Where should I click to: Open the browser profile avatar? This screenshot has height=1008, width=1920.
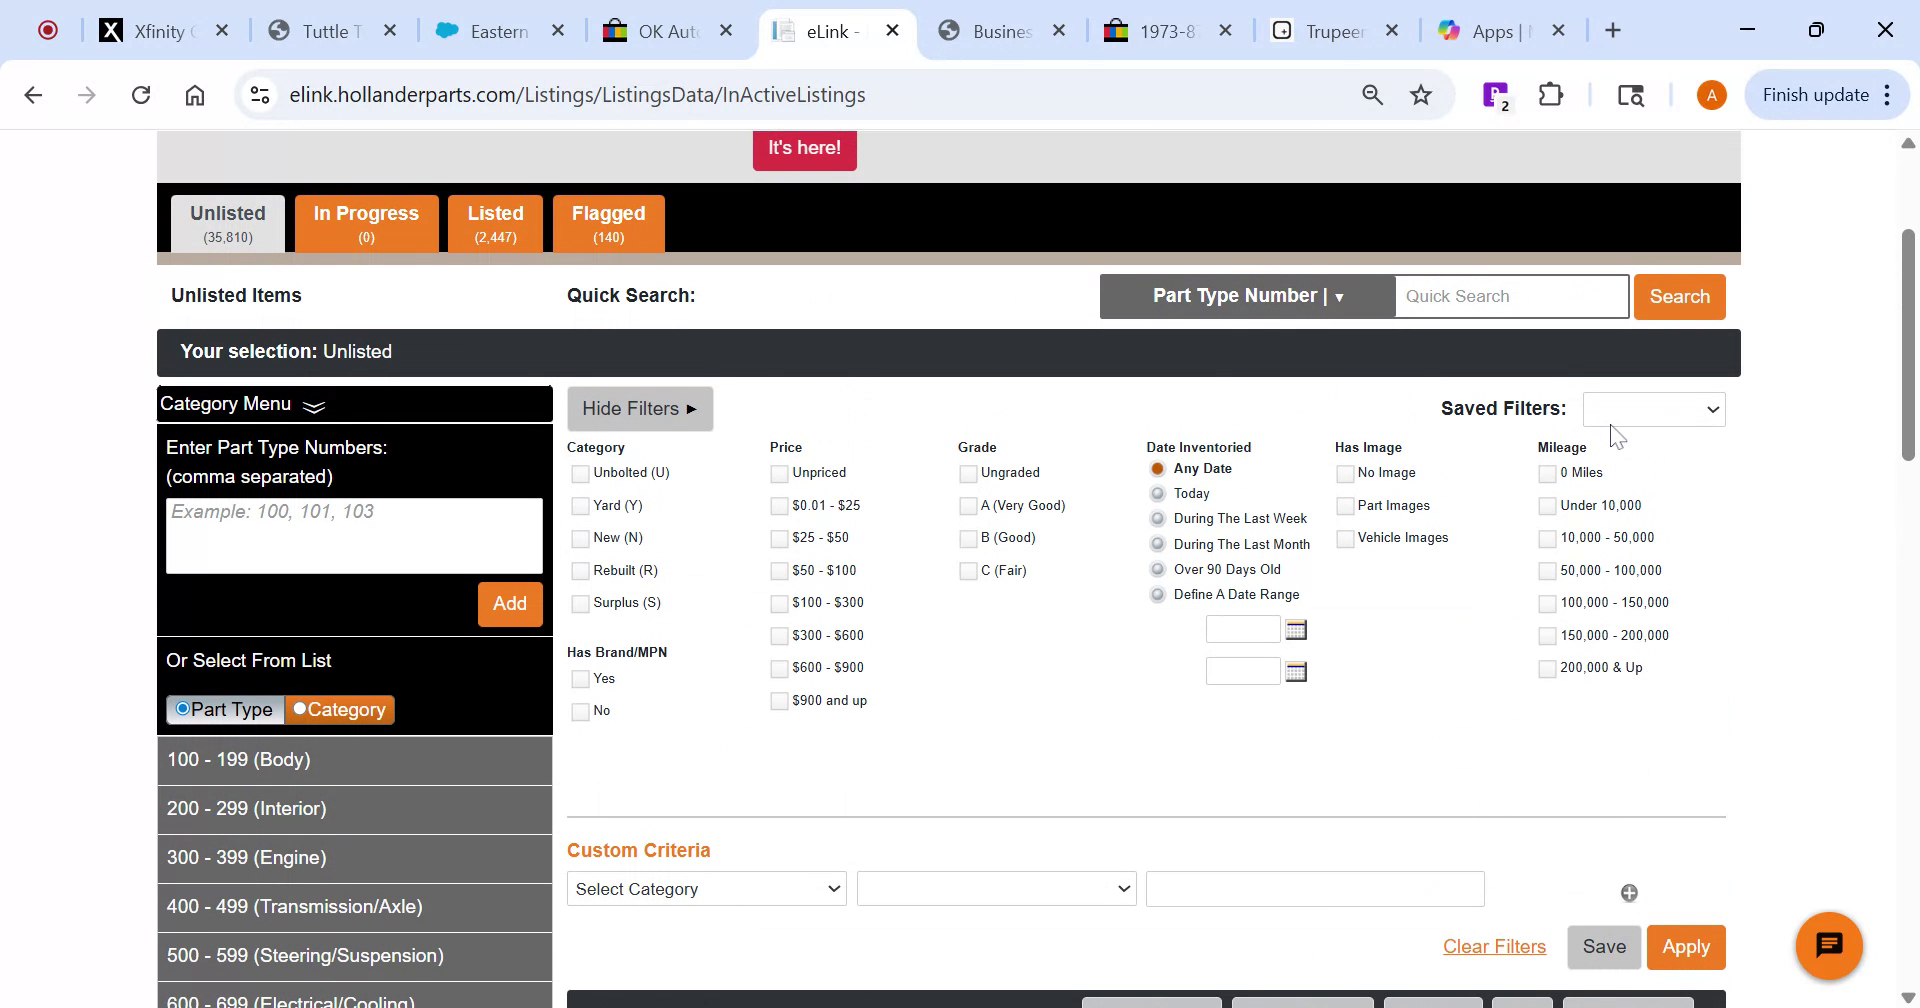(1710, 94)
